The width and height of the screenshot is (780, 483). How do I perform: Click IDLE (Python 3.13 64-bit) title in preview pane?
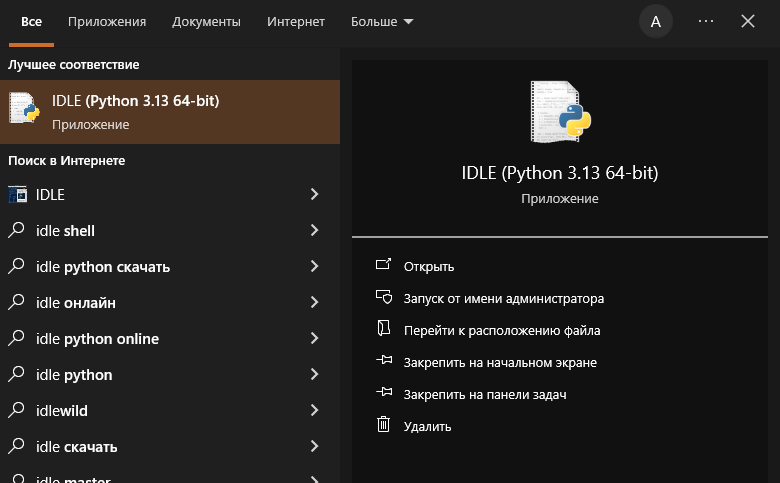point(560,173)
